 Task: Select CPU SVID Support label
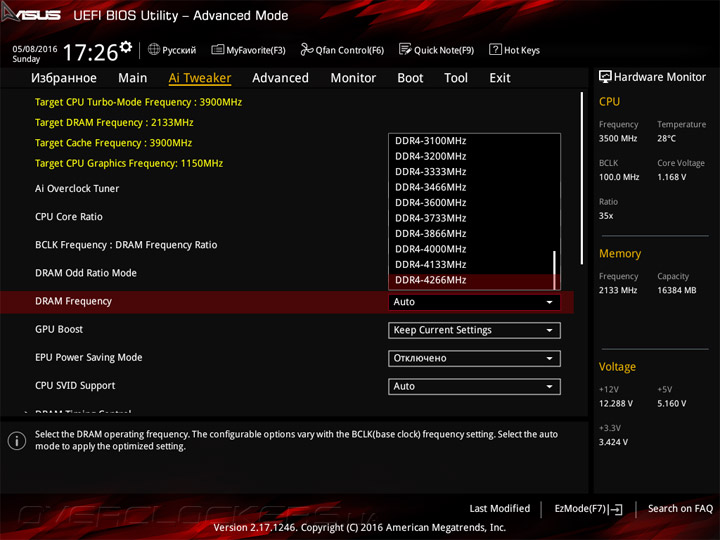pos(75,386)
